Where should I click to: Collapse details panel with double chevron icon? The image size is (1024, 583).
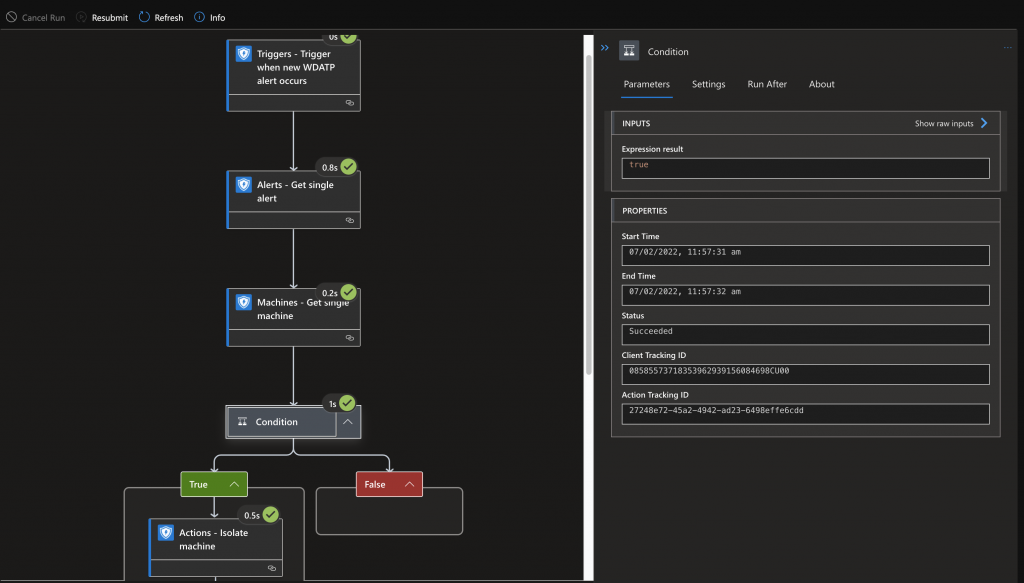pyautogui.click(x=605, y=48)
